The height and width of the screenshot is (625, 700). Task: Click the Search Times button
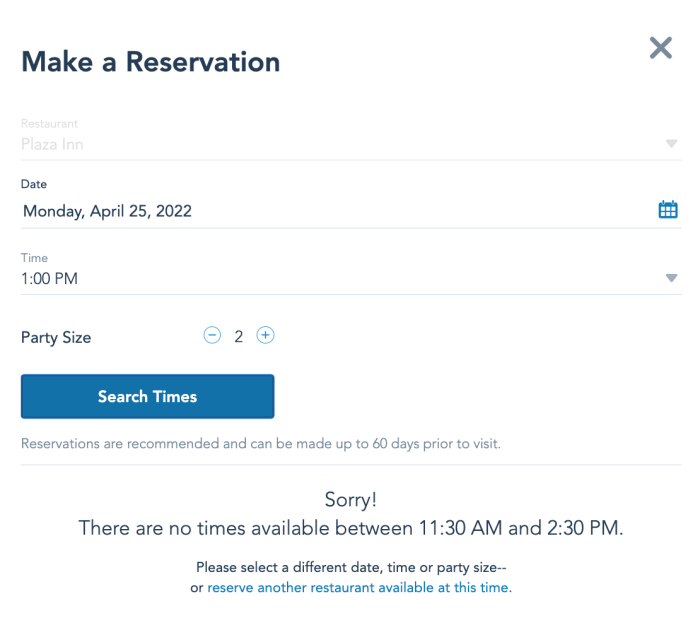pyautogui.click(x=148, y=396)
